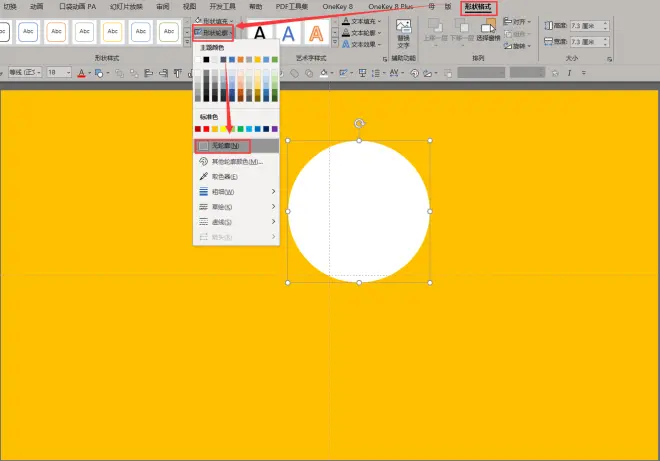Viewport: 660px width, 461px height.
Task: Switch to the Transitions (切换) tab
Action: coord(10,6)
